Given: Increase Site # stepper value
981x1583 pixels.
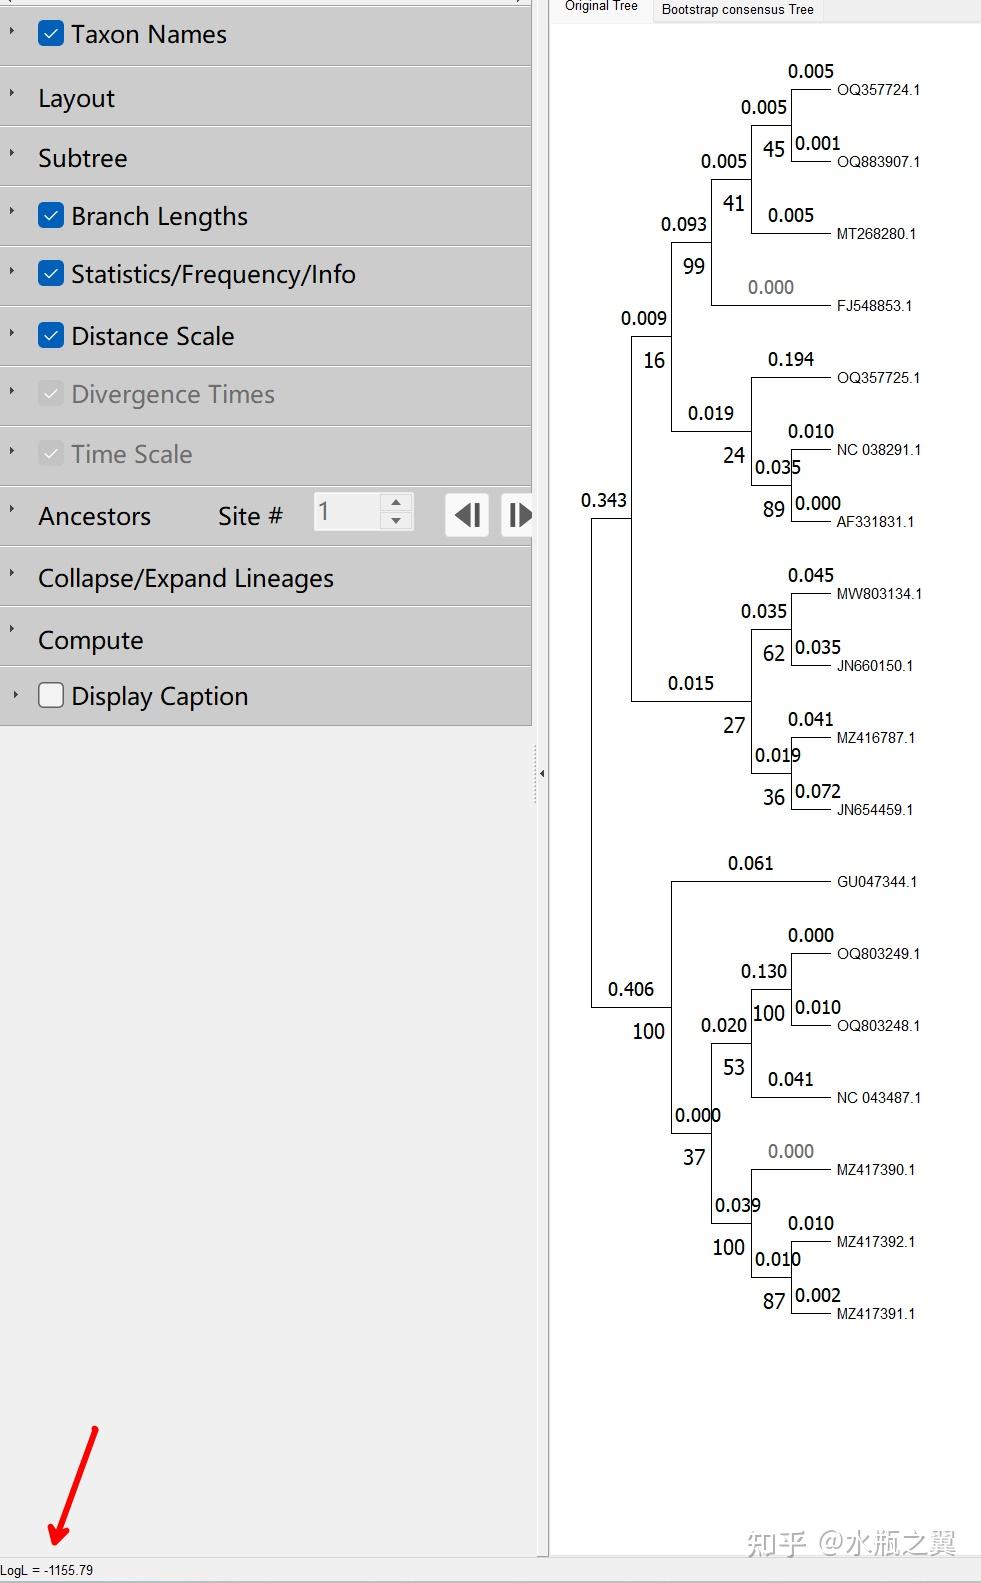Looking at the screenshot, I should [x=397, y=503].
